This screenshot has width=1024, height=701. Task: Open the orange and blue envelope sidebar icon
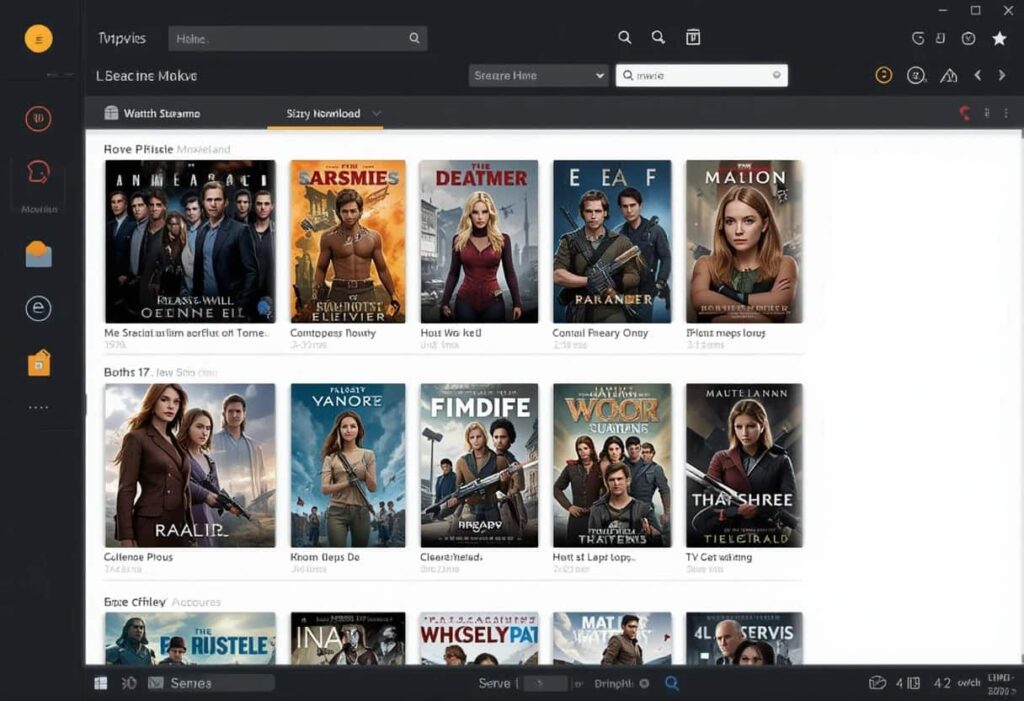[39, 254]
